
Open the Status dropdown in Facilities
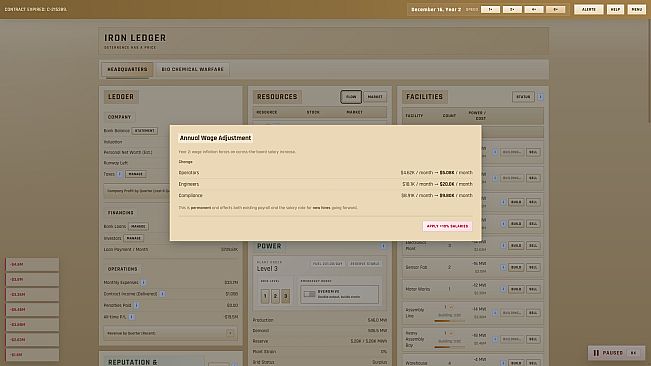(523, 97)
